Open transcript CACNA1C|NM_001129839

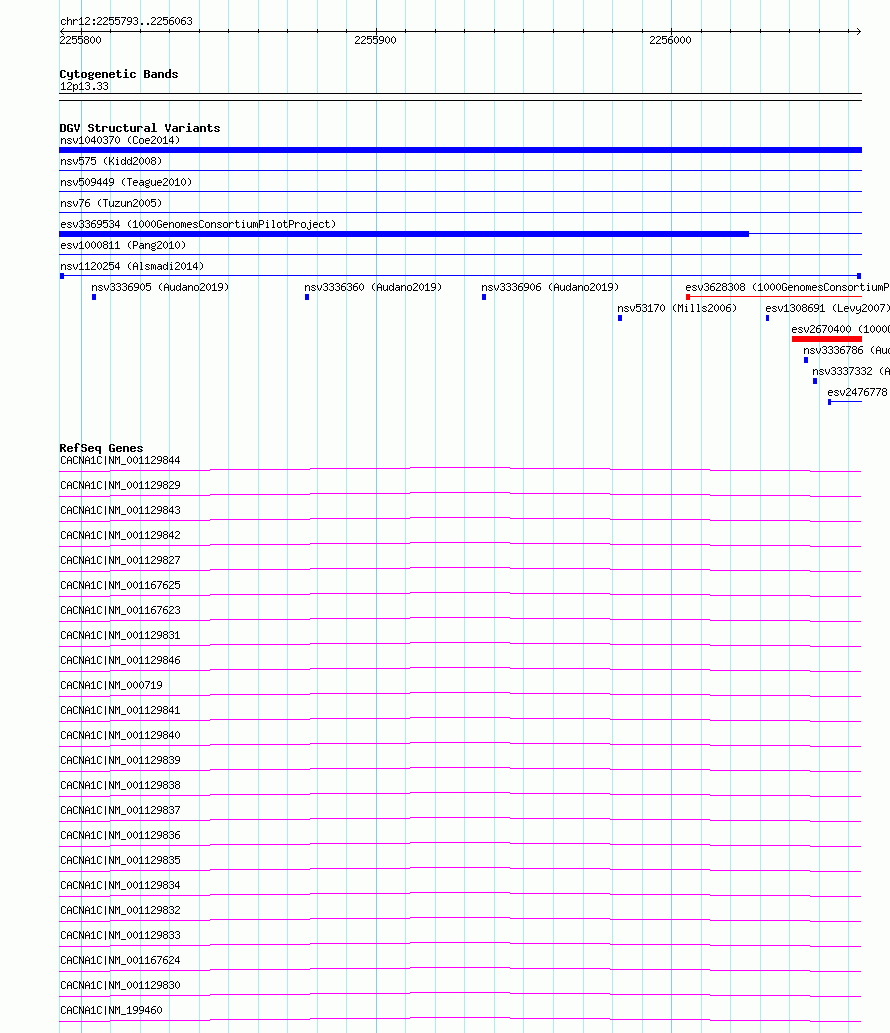coord(120,761)
